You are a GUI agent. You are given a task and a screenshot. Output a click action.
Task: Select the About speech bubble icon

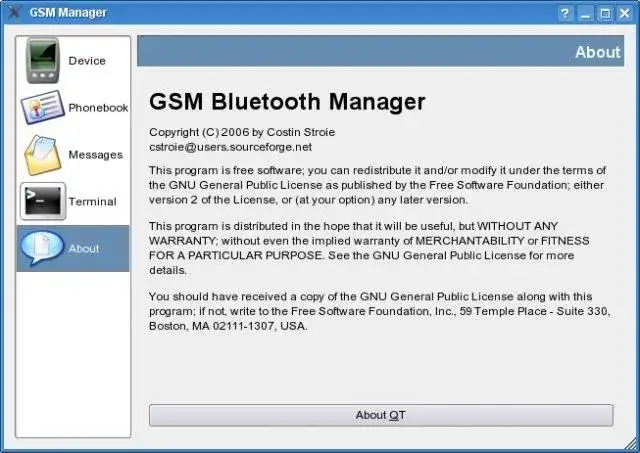42,248
